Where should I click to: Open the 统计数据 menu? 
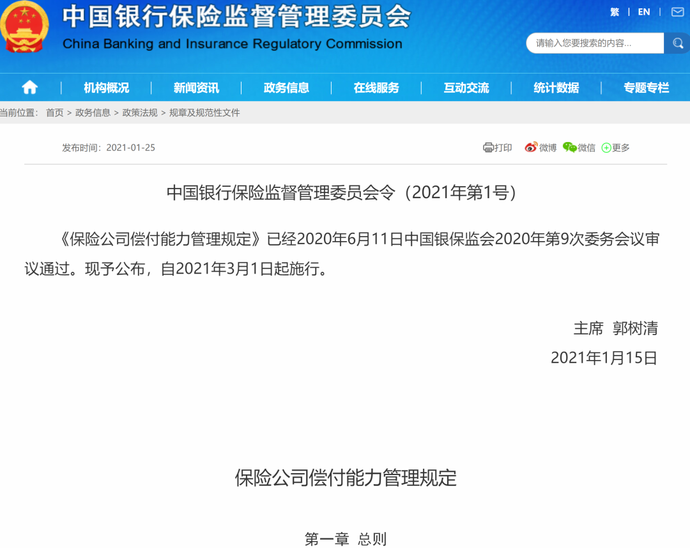point(556,88)
